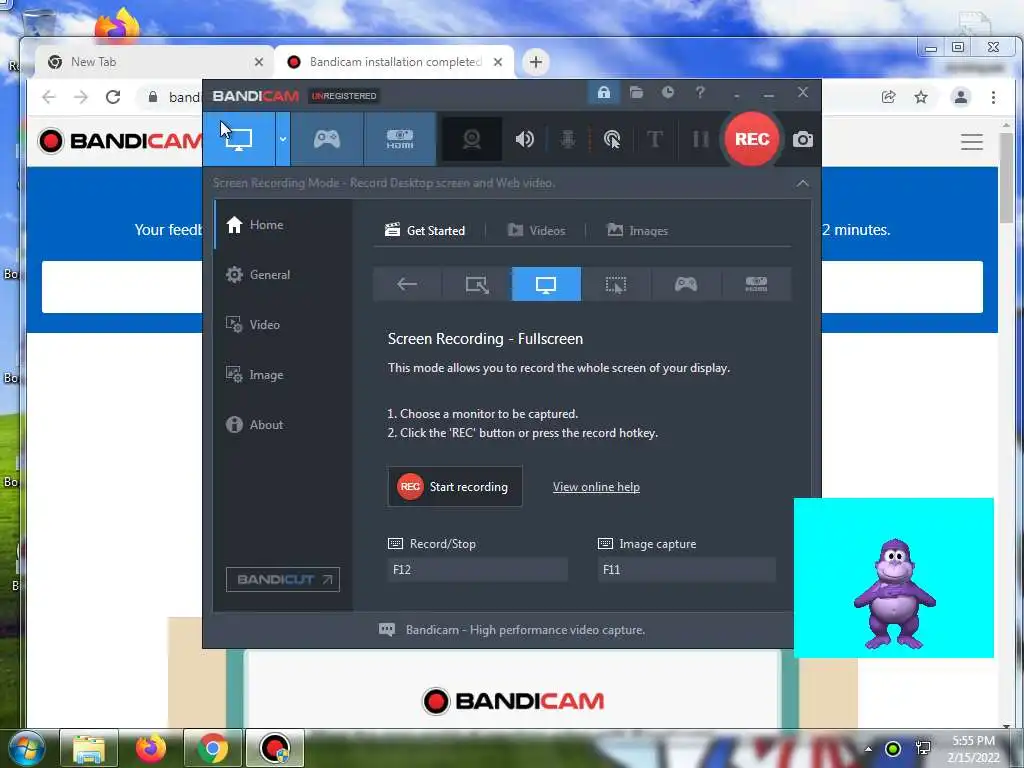Click Chrome share page icon
Image resolution: width=1024 pixels, height=768 pixels.
click(x=888, y=97)
